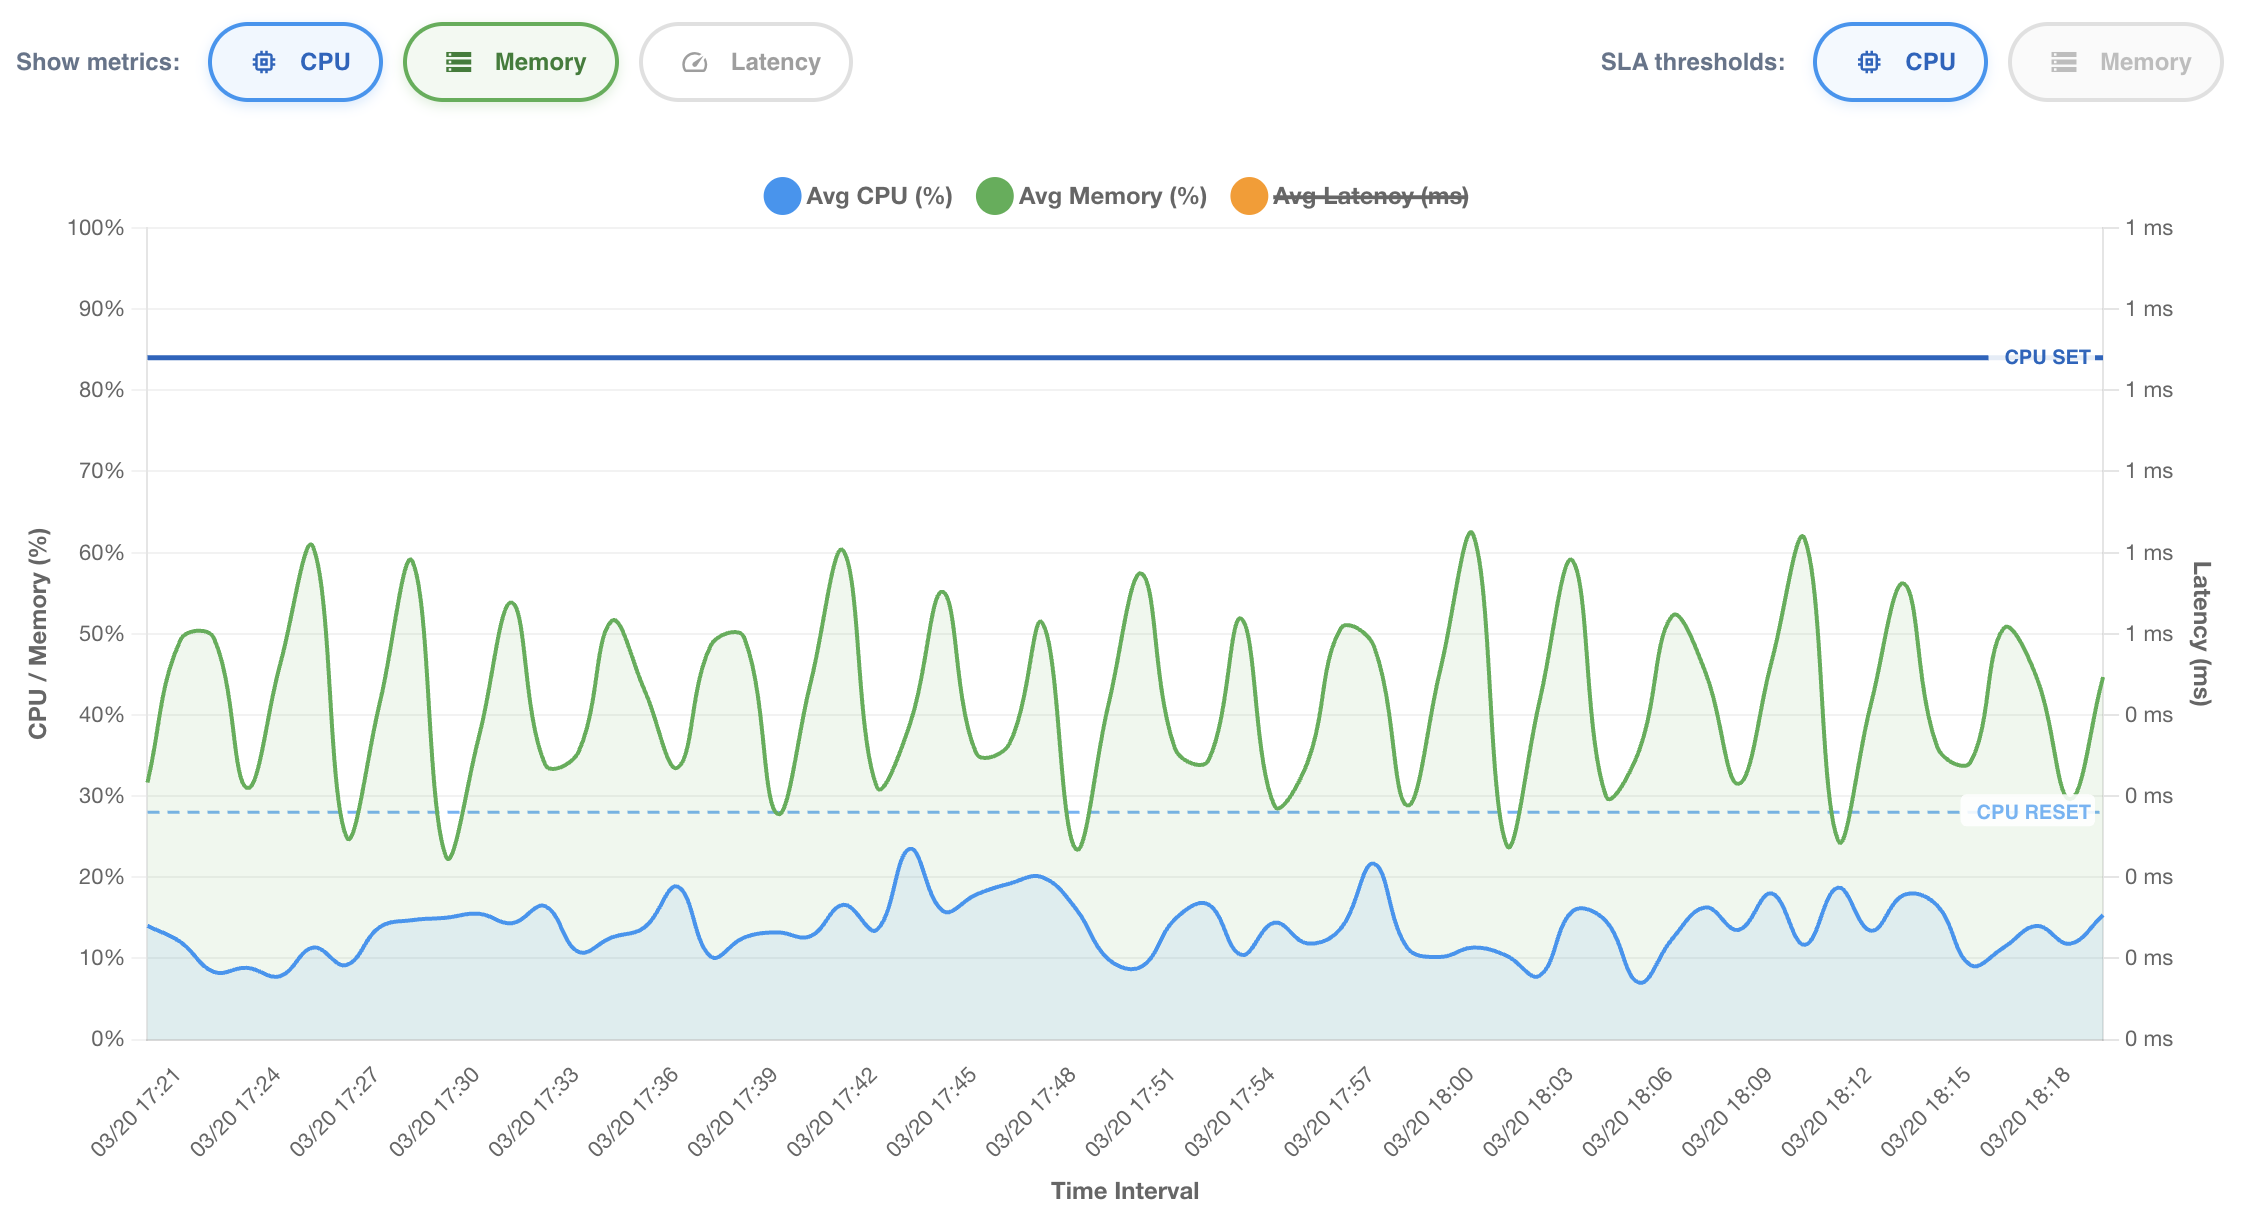Click the Memory stack icon in Show metrics
This screenshot has height=1217, width=2248.
click(459, 62)
